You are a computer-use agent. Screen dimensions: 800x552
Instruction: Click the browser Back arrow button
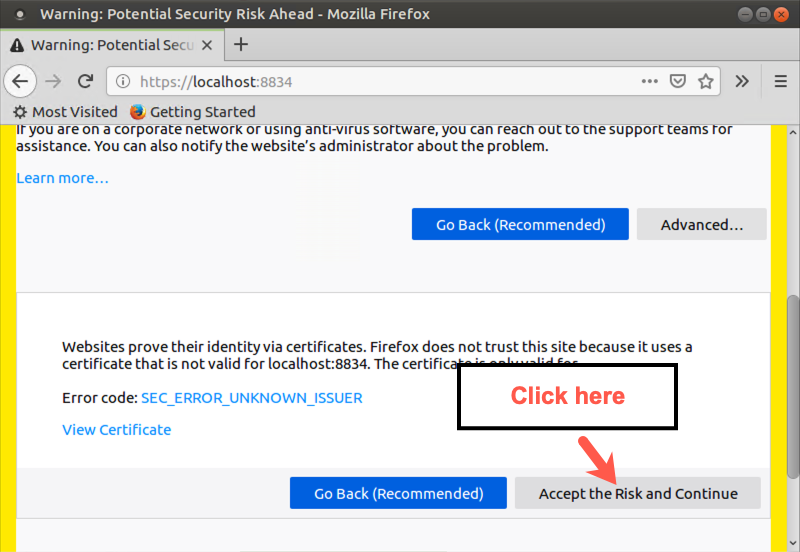point(21,81)
